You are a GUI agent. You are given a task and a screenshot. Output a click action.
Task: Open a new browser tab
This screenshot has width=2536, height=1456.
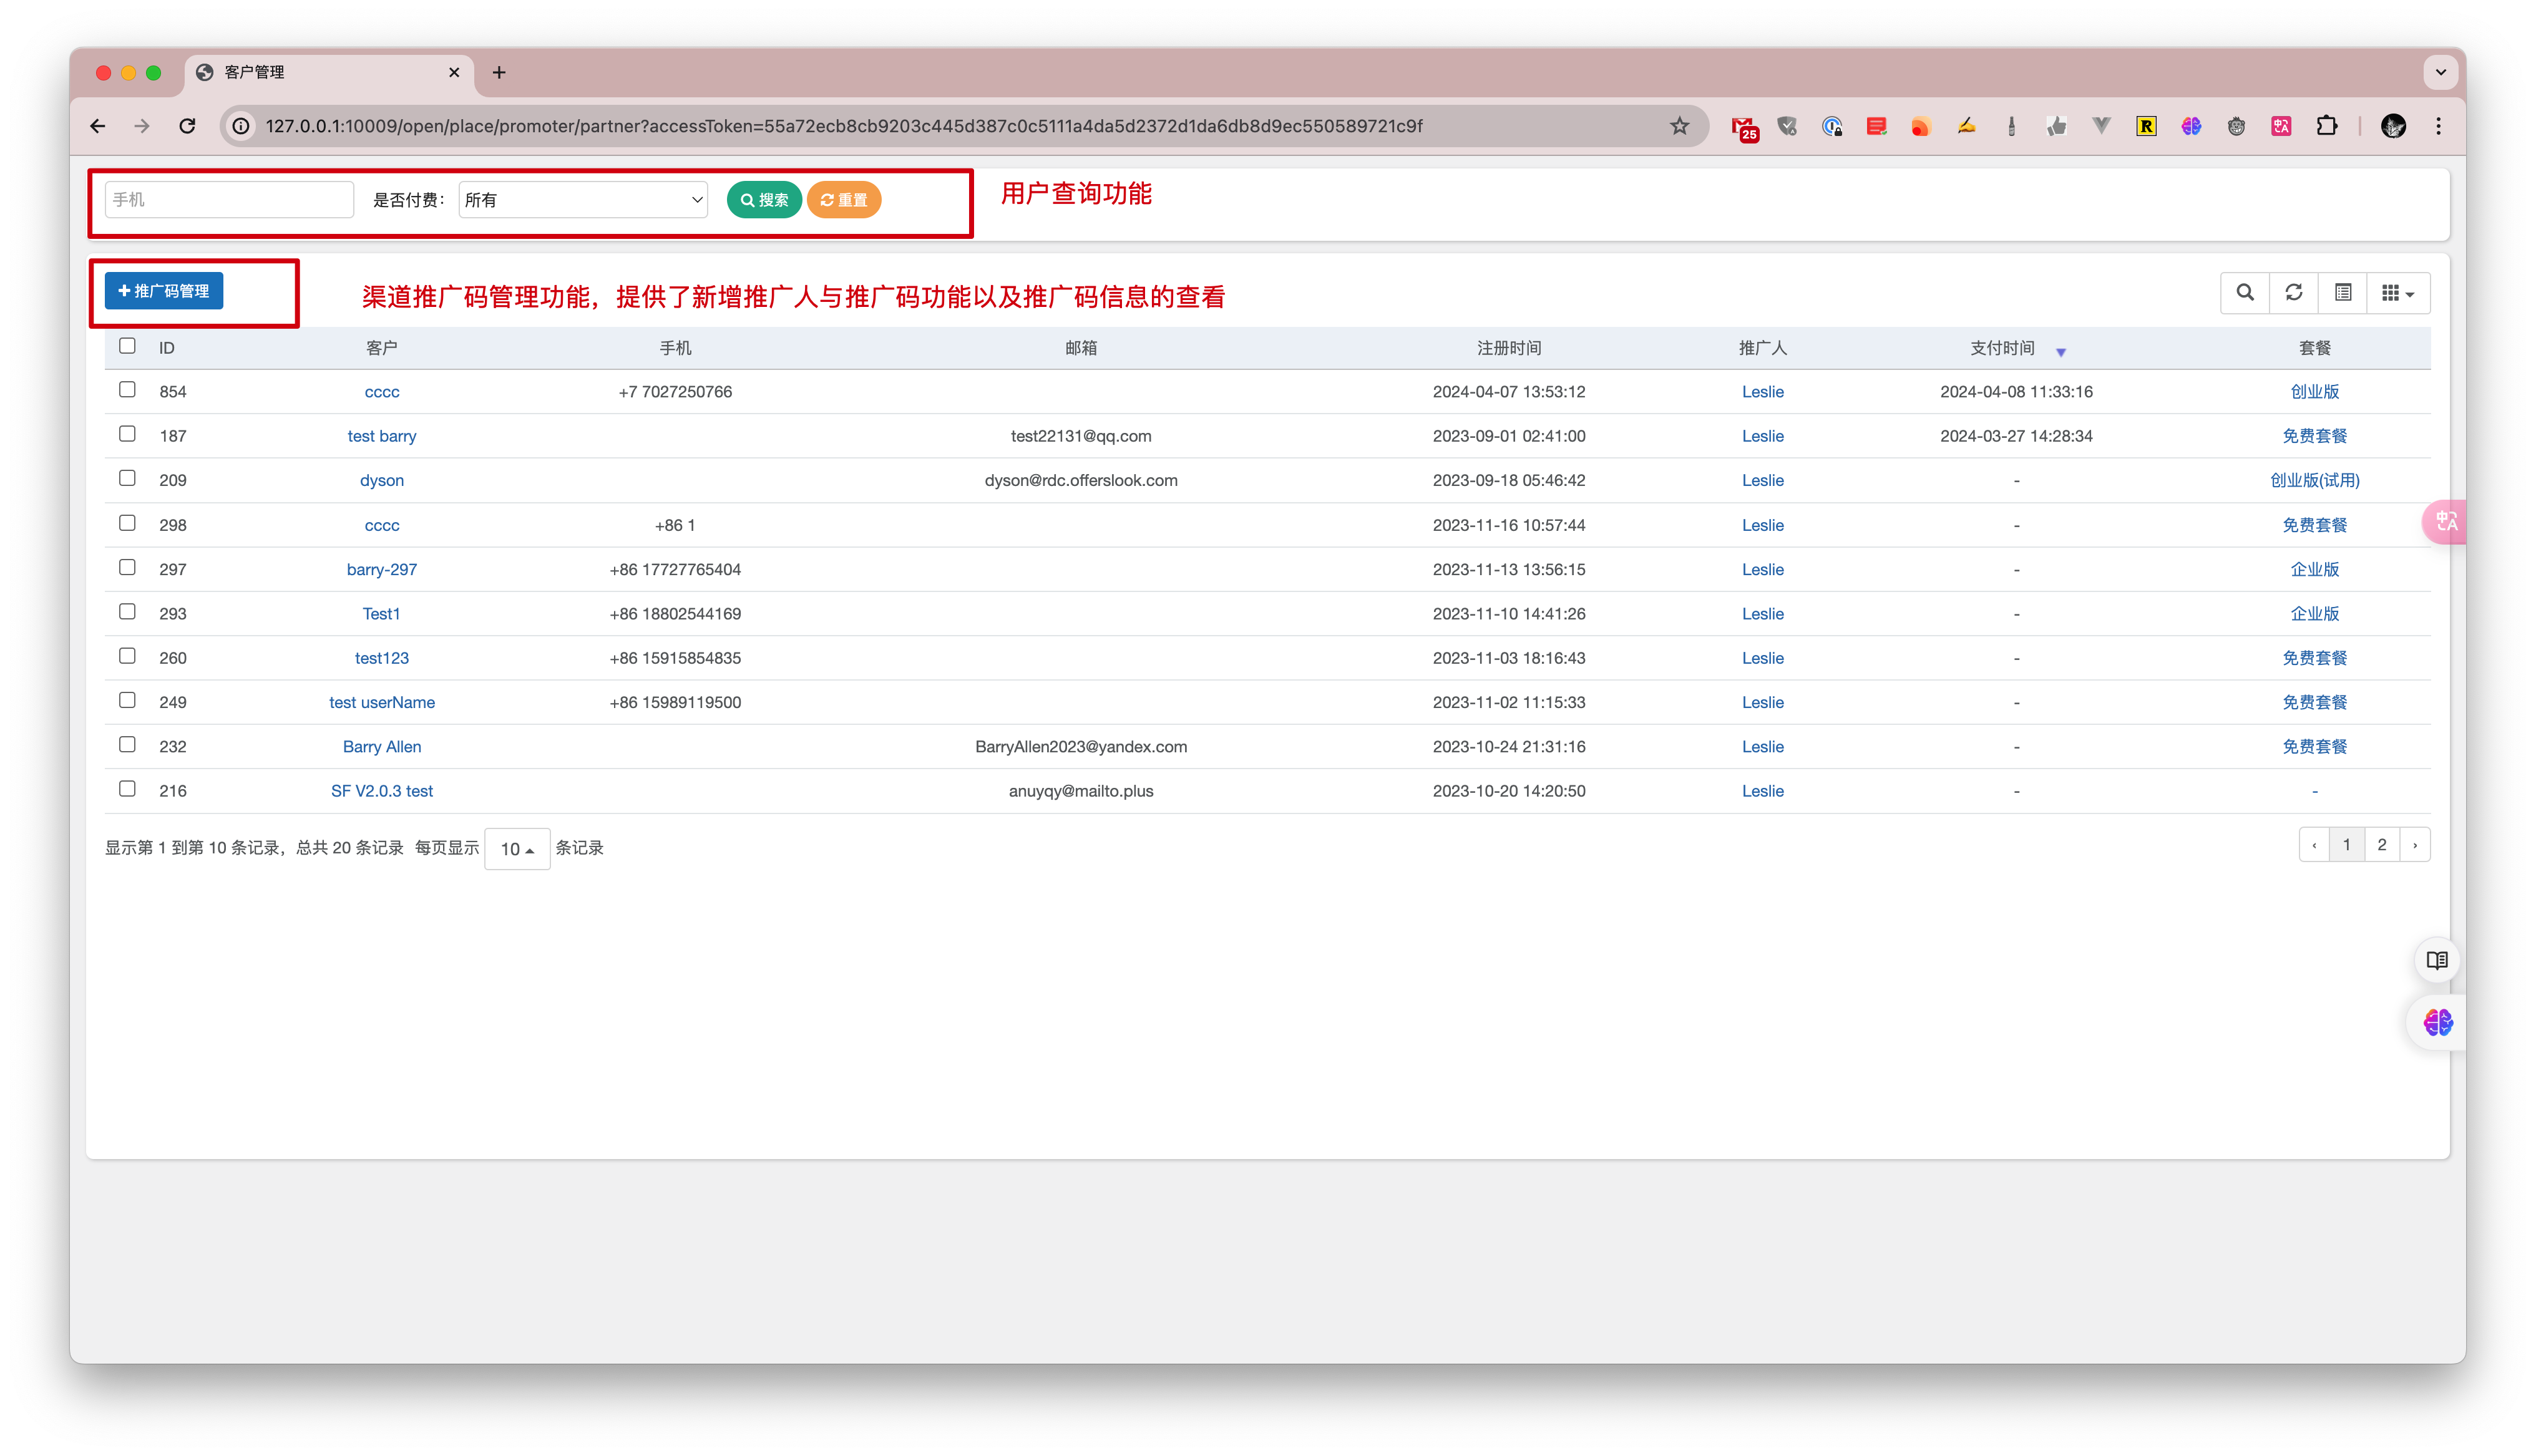pyautogui.click(x=499, y=72)
